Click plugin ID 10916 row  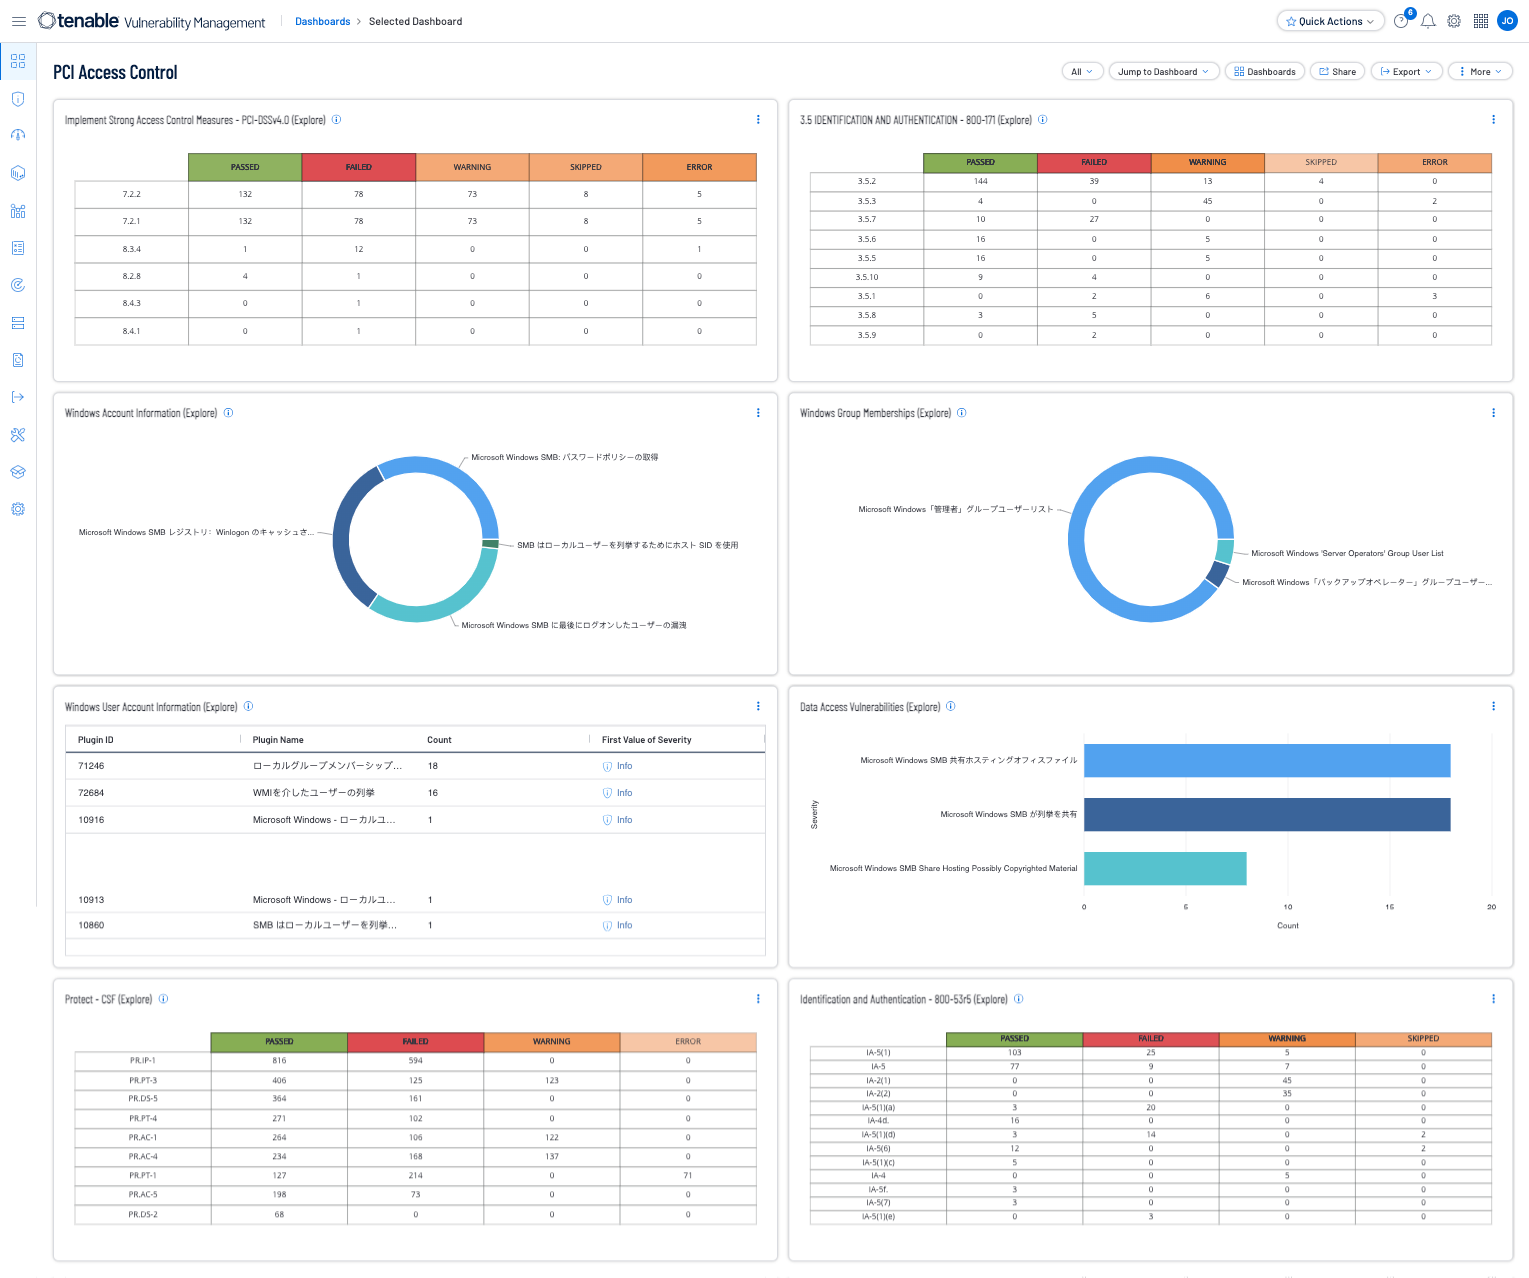click(x=415, y=820)
